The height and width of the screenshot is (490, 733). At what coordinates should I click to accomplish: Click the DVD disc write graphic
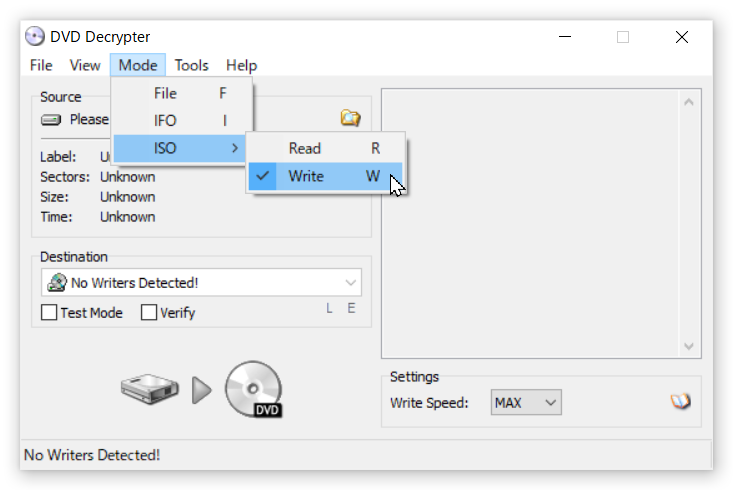253,389
